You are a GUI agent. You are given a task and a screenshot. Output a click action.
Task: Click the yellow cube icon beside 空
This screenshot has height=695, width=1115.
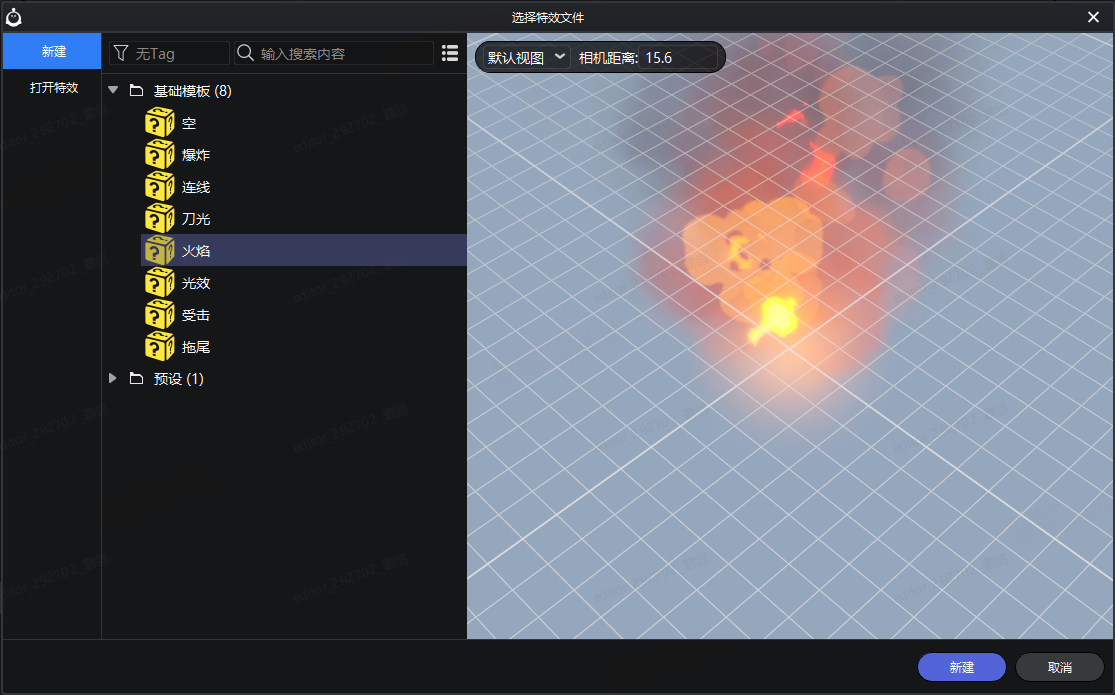(x=160, y=123)
